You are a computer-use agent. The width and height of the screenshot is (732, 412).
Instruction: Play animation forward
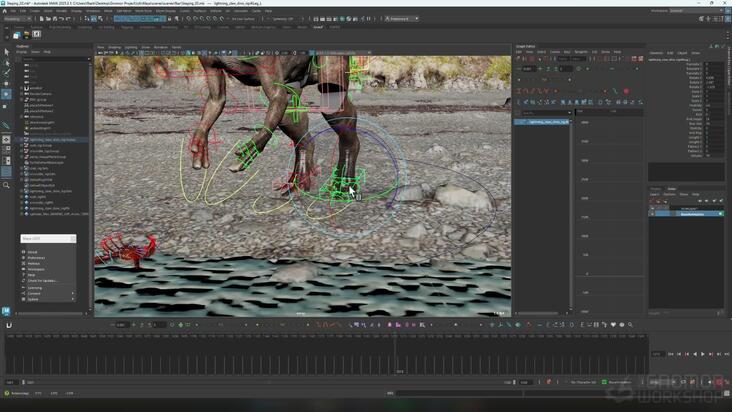click(x=703, y=354)
